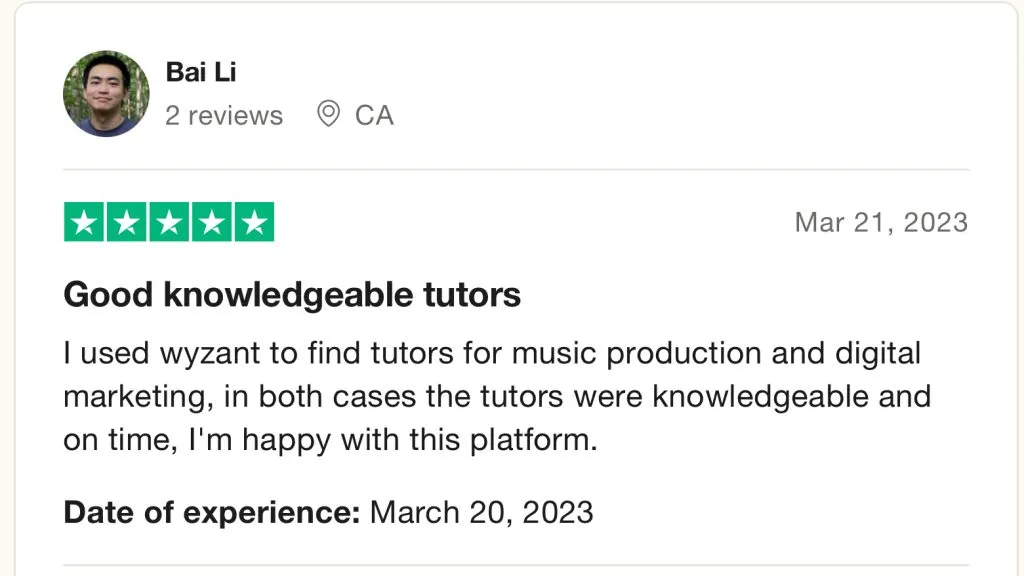The width and height of the screenshot is (1024, 576).
Task: Click the first green rating star
Action: coord(84,222)
